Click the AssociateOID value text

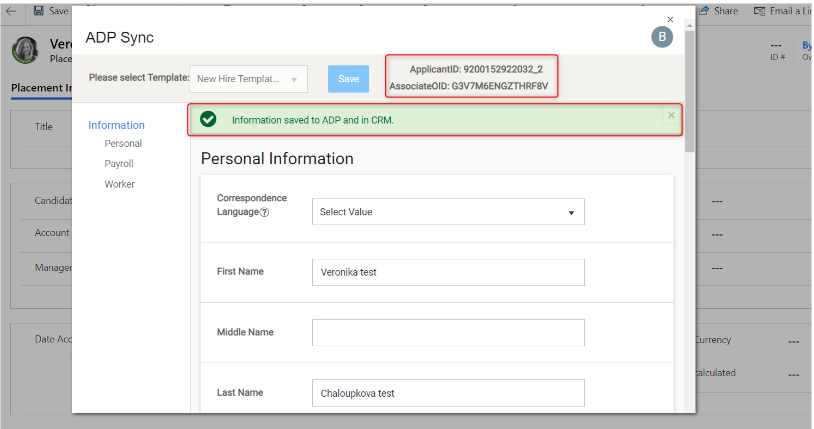tap(499, 86)
